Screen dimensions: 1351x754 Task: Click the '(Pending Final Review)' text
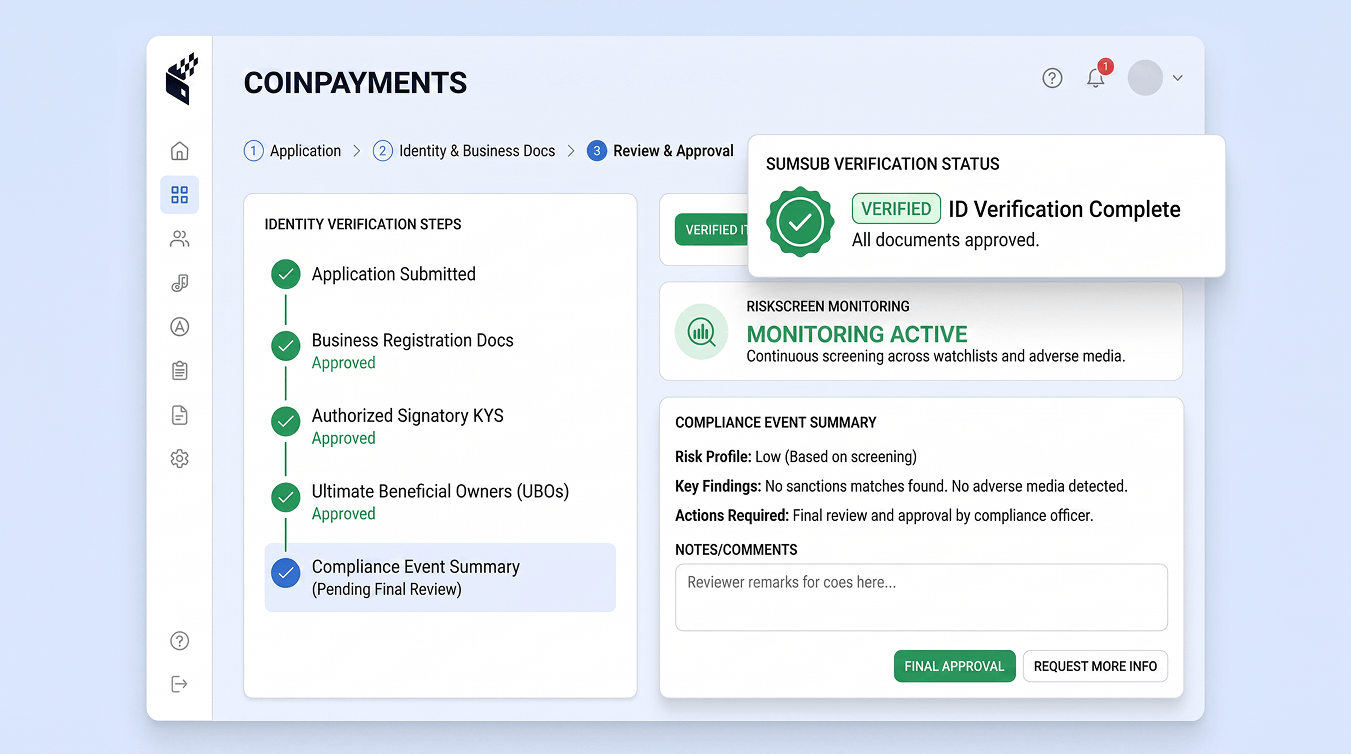(387, 589)
